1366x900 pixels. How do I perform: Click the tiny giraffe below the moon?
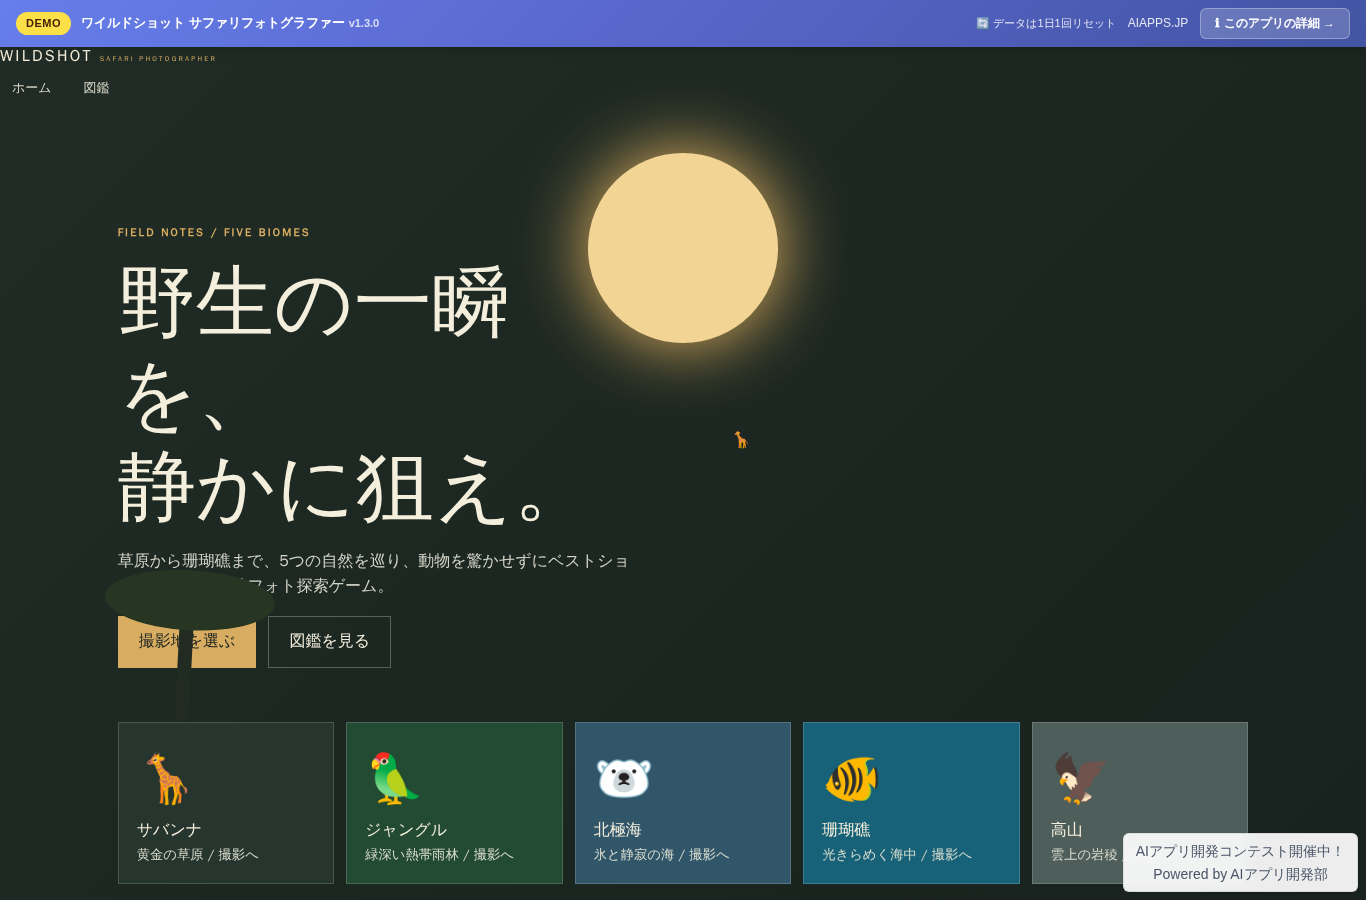(741, 440)
